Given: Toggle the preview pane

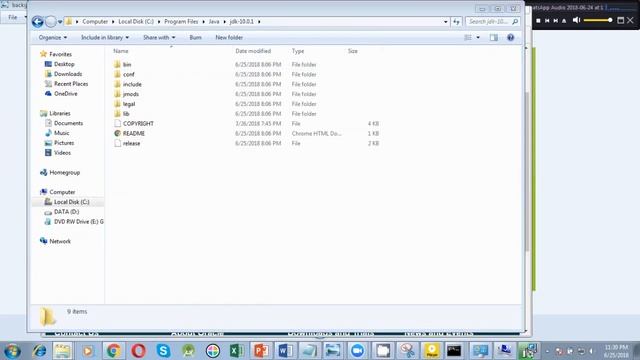Looking at the screenshot, I should pyautogui.click(x=494, y=38).
